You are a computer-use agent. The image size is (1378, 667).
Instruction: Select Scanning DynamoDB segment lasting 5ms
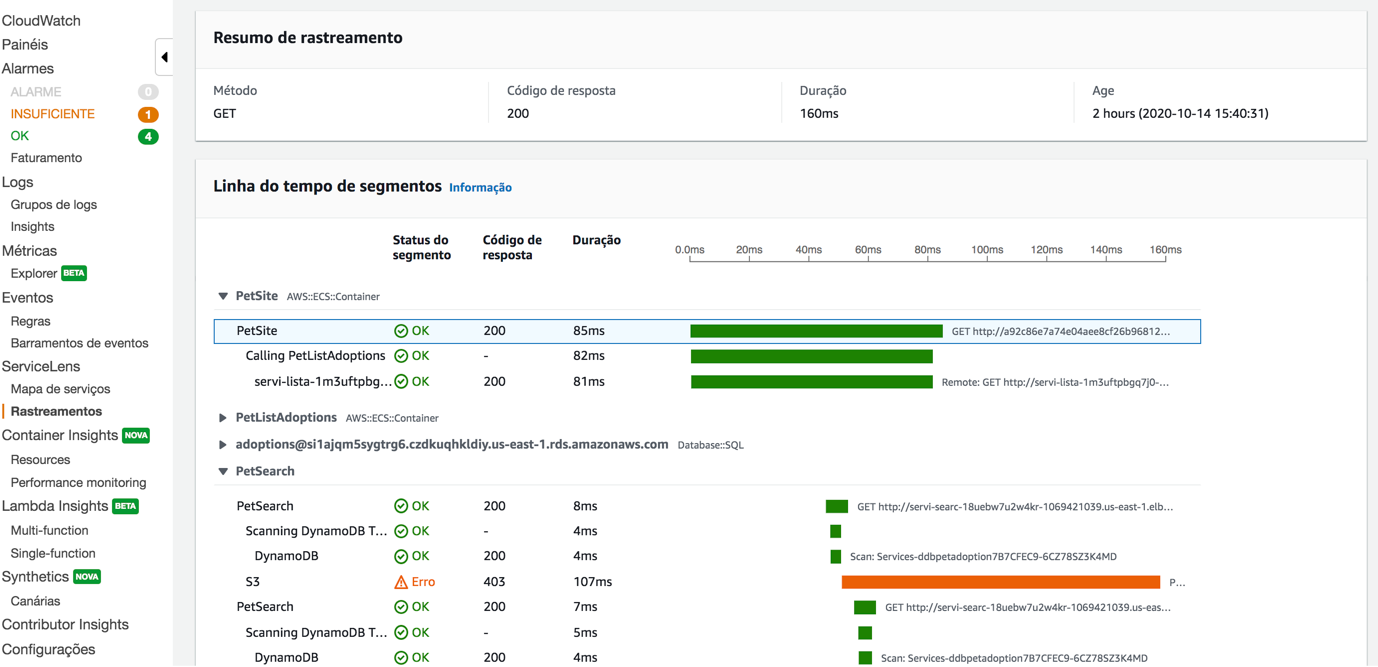[316, 632]
